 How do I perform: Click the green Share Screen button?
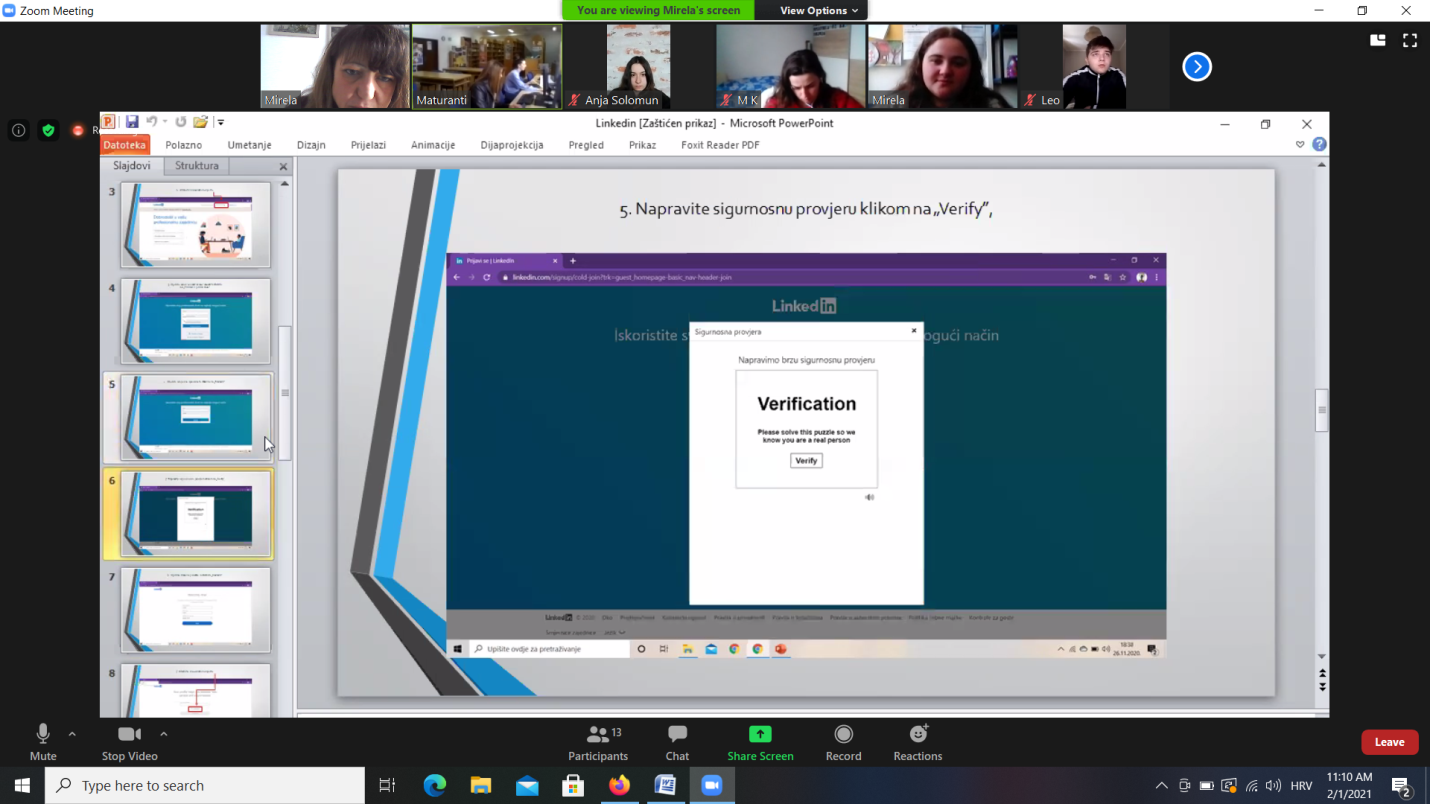[x=760, y=744]
